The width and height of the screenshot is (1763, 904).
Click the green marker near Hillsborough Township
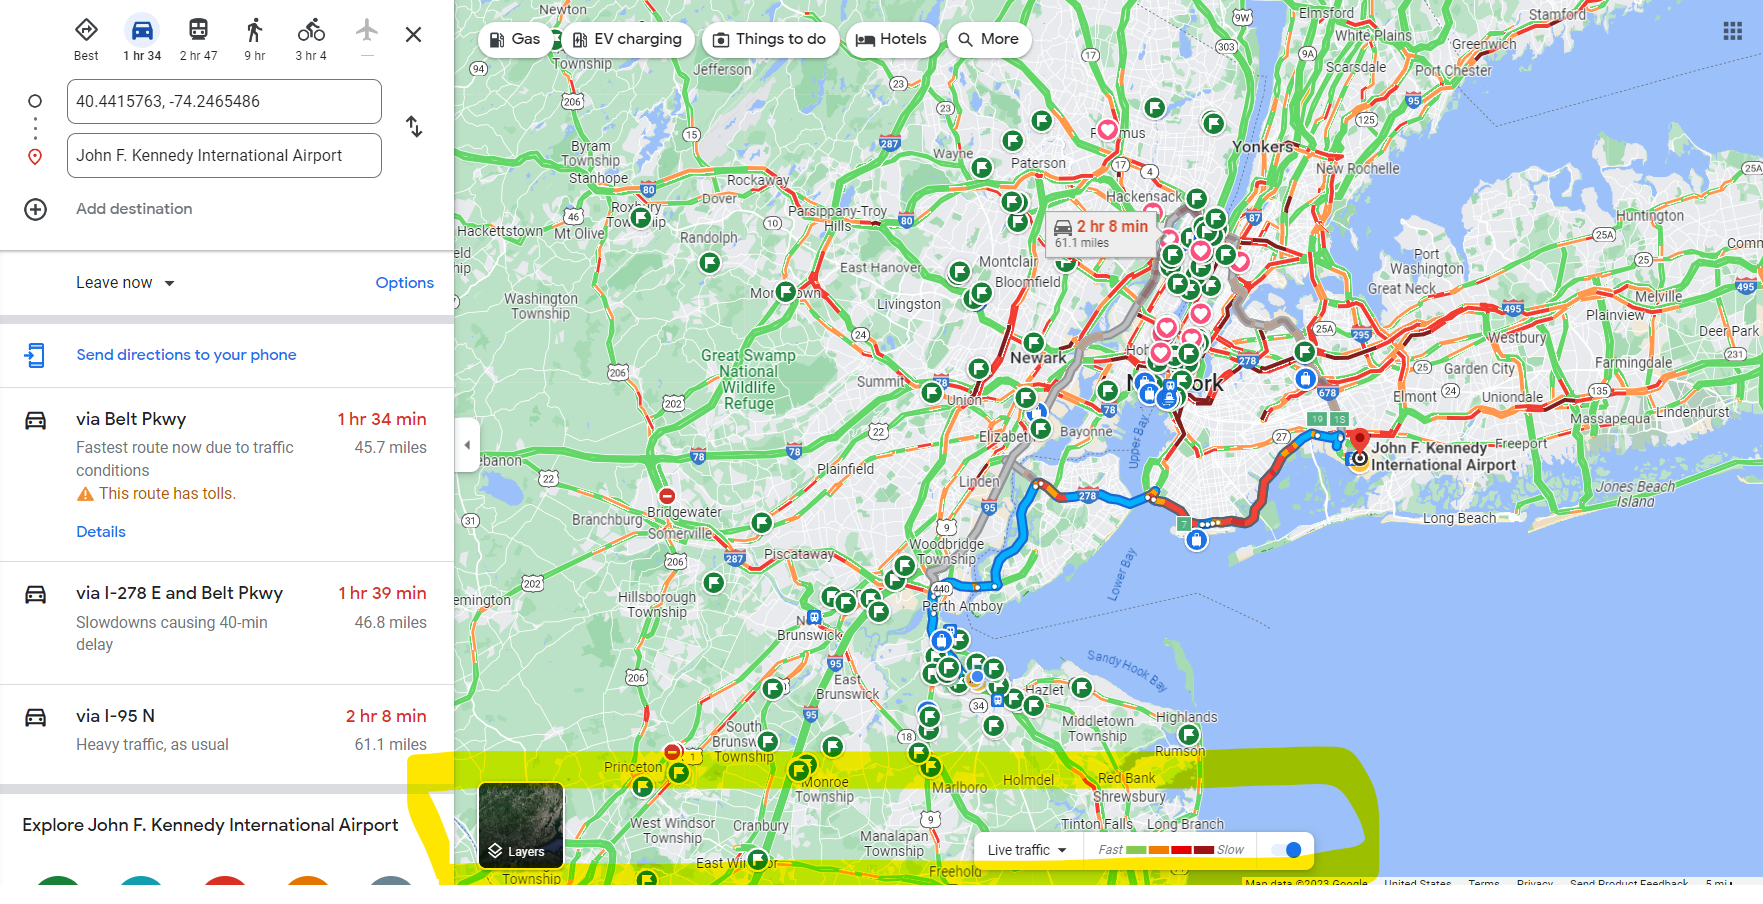tap(714, 582)
